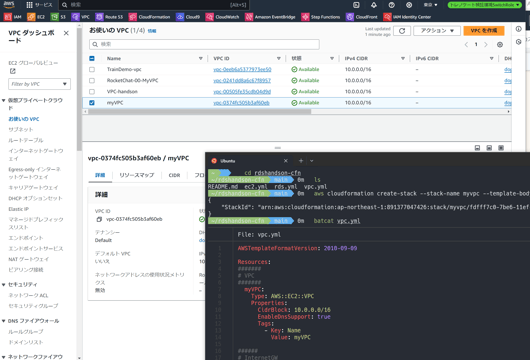Click the Create VPC button
Viewport: 530px width, 360px height.
tap(484, 31)
